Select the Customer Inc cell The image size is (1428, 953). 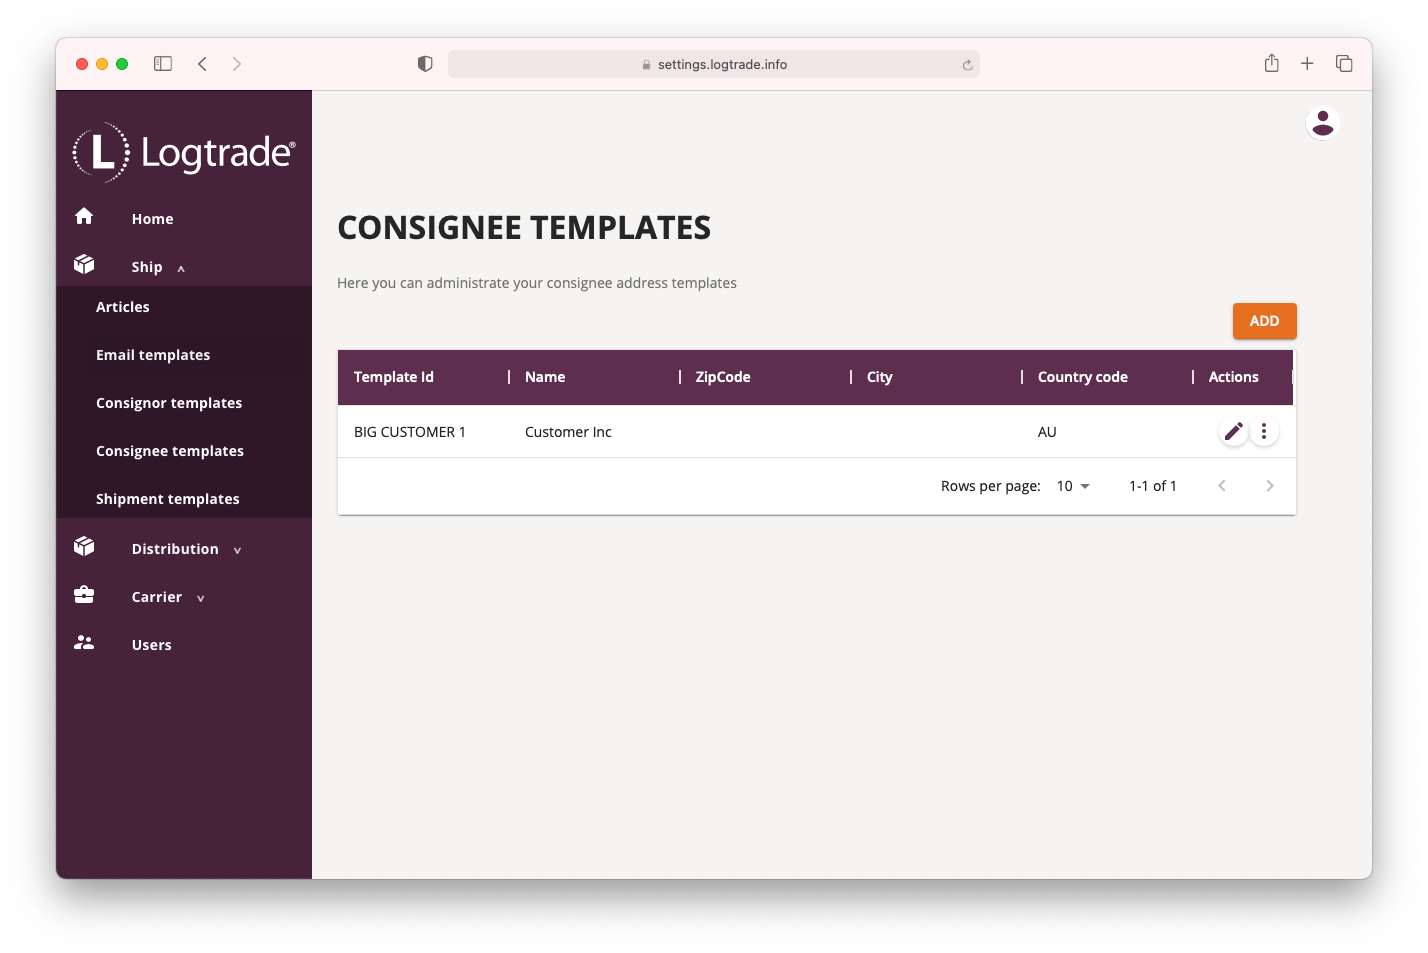[x=568, y=432]
